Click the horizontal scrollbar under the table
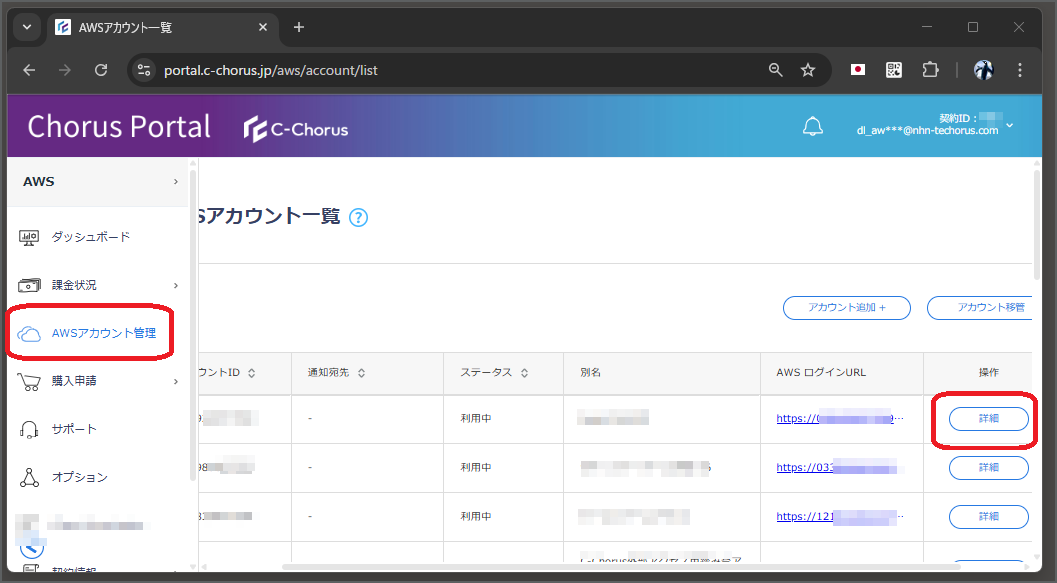Viewport: 1057px width, 583px height. click(620, 566)
